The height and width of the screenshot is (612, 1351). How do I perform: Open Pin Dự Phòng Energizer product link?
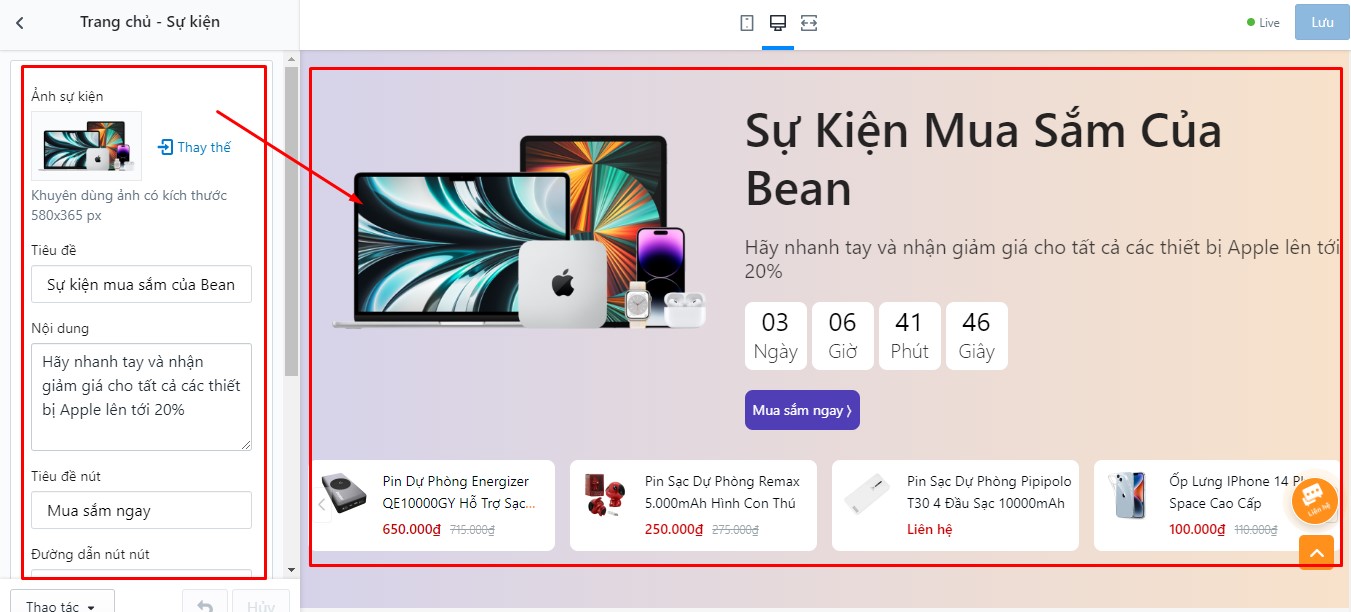click(456, 492)
